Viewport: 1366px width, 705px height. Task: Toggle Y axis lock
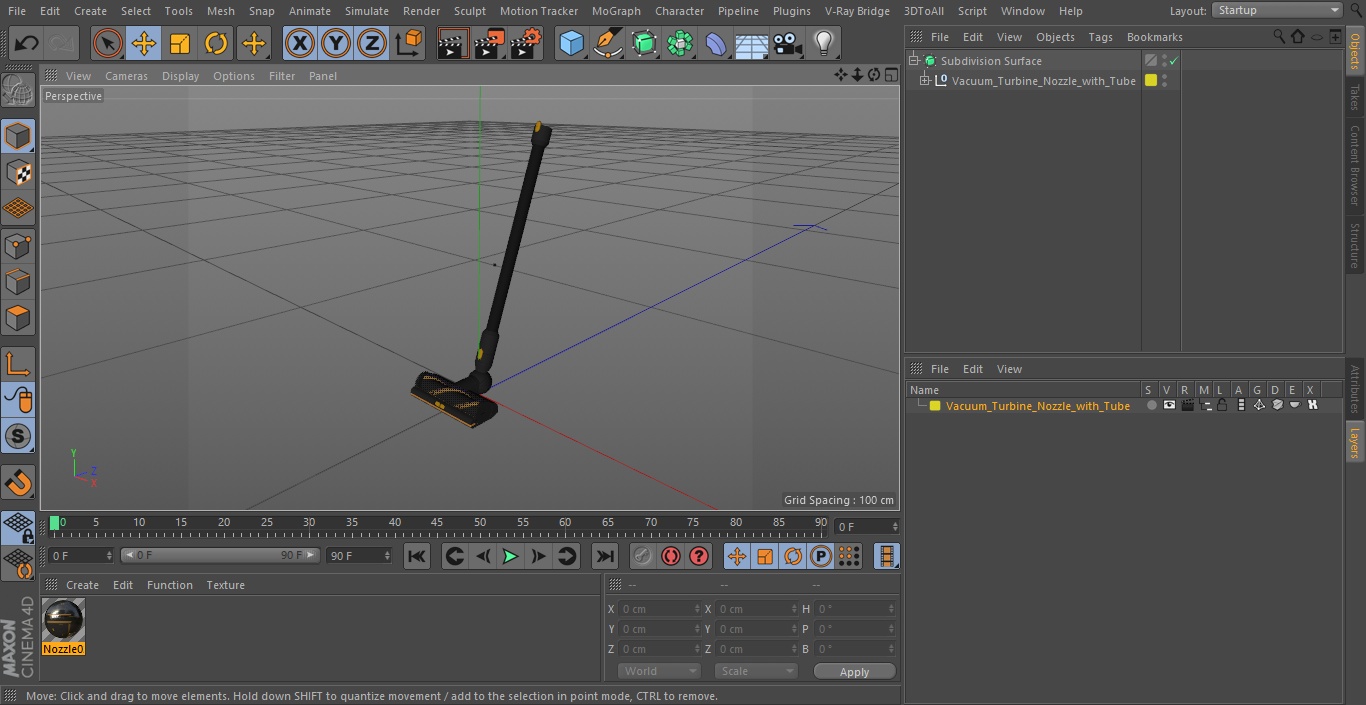click(x=336, y=44)
